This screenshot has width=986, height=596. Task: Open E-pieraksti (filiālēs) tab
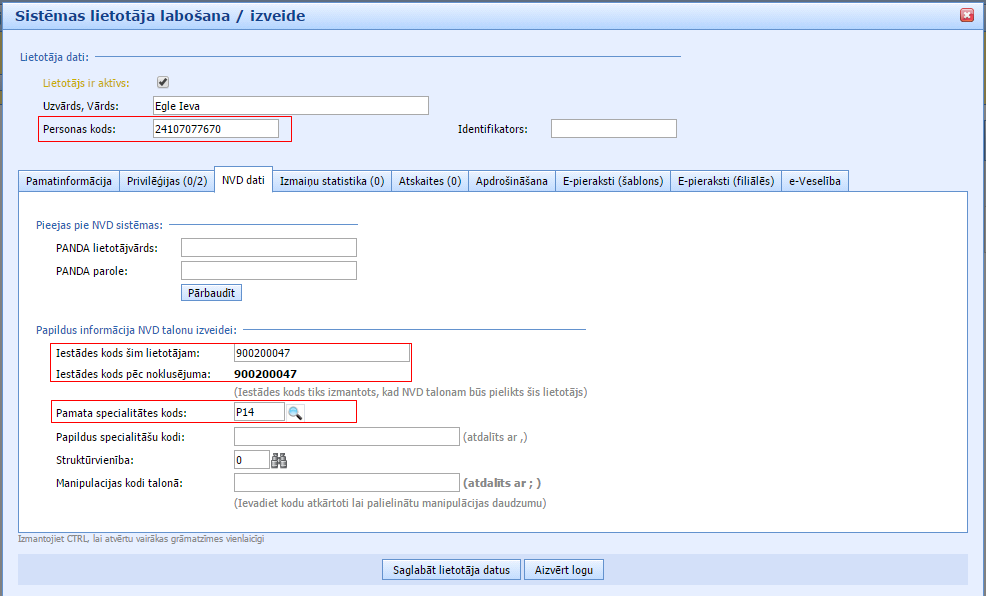(x=725, y=181)
